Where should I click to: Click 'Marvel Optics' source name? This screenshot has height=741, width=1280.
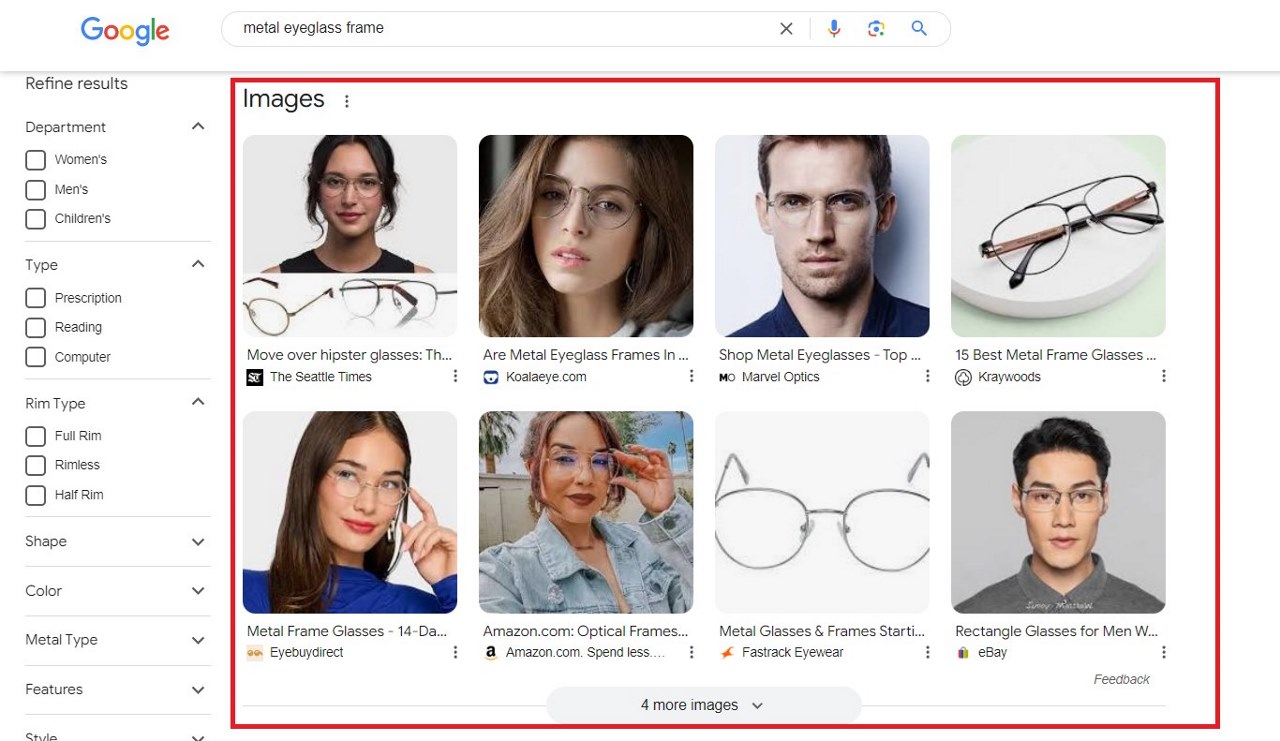[780, 377]
